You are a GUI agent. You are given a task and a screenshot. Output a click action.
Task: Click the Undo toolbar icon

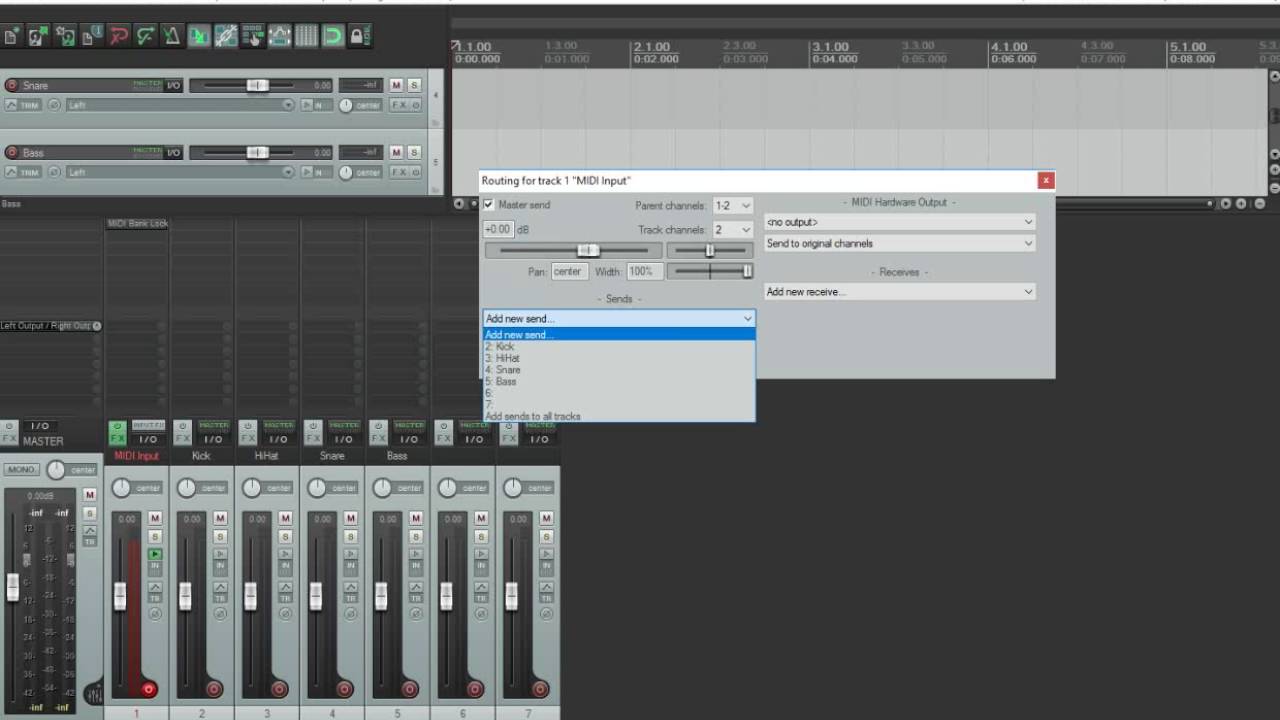click(x=119, y=37)
